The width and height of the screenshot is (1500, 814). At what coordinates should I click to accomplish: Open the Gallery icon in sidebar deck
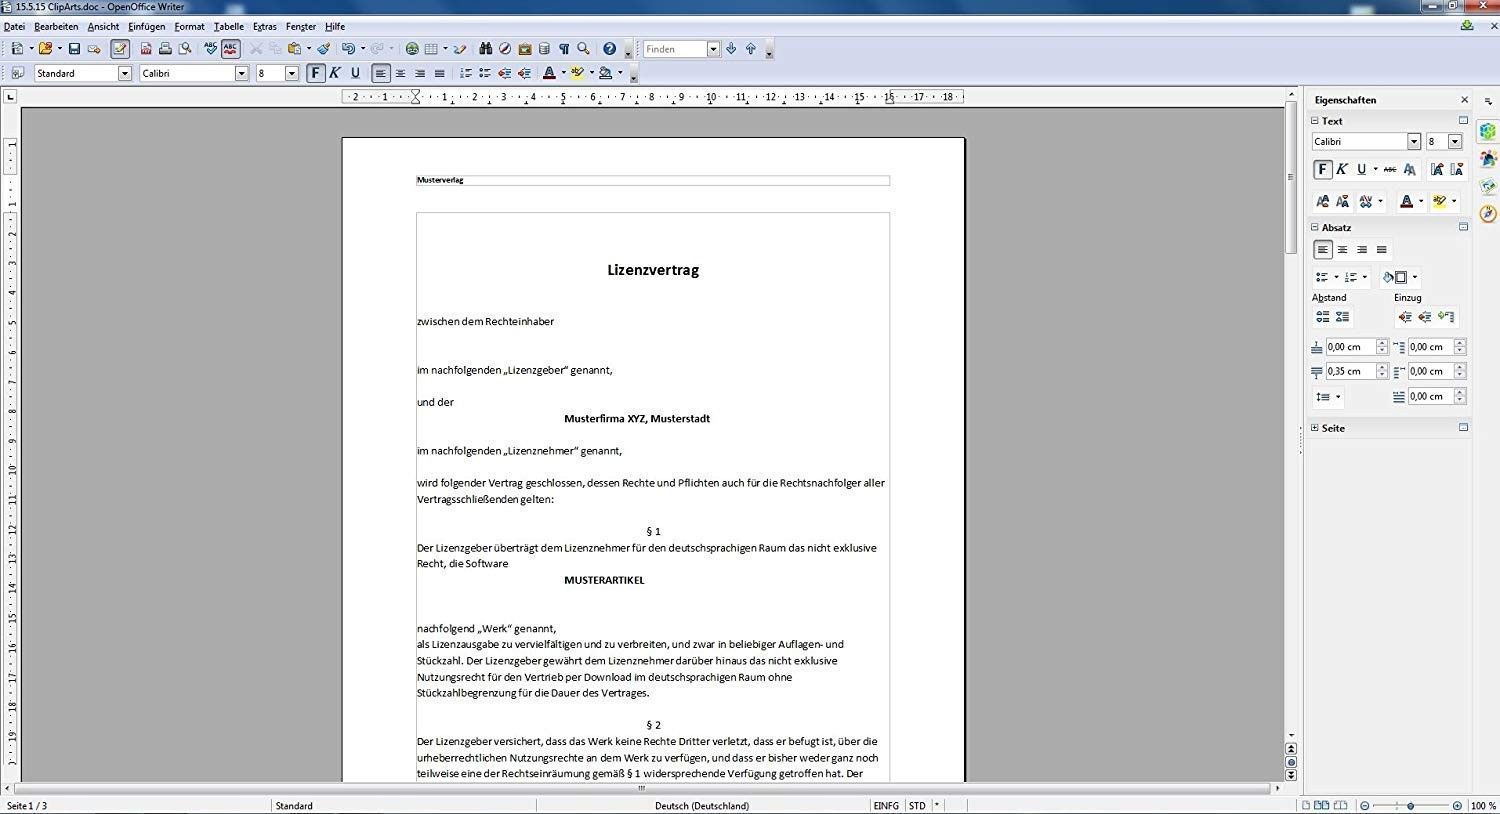pyautogui.click(x=1488, y=159)
